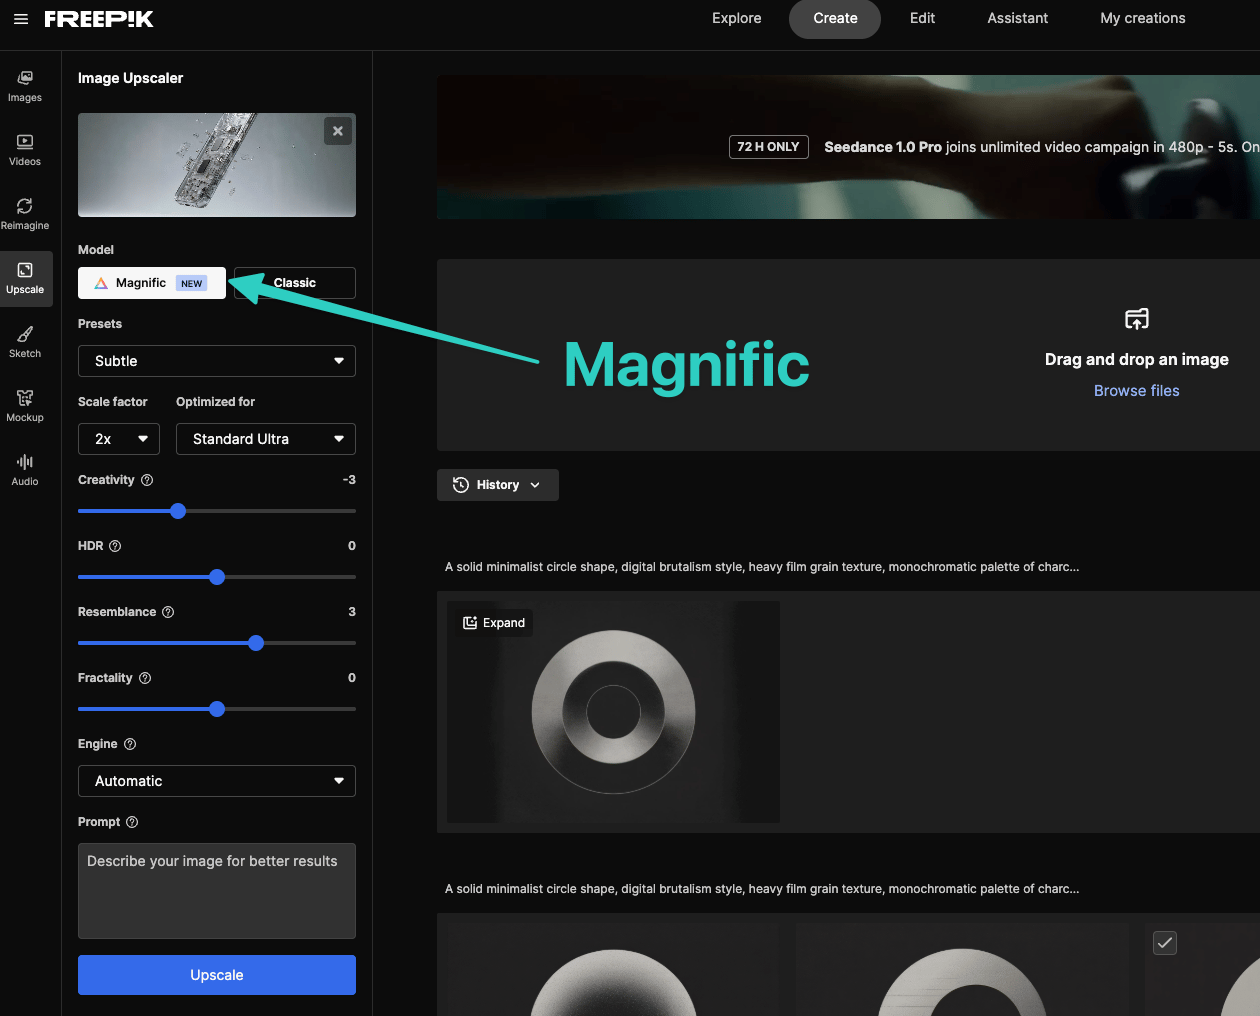Screen dimensions: 1260x1016
Task: Click the Engine help icon
Action: coord(130,744)
